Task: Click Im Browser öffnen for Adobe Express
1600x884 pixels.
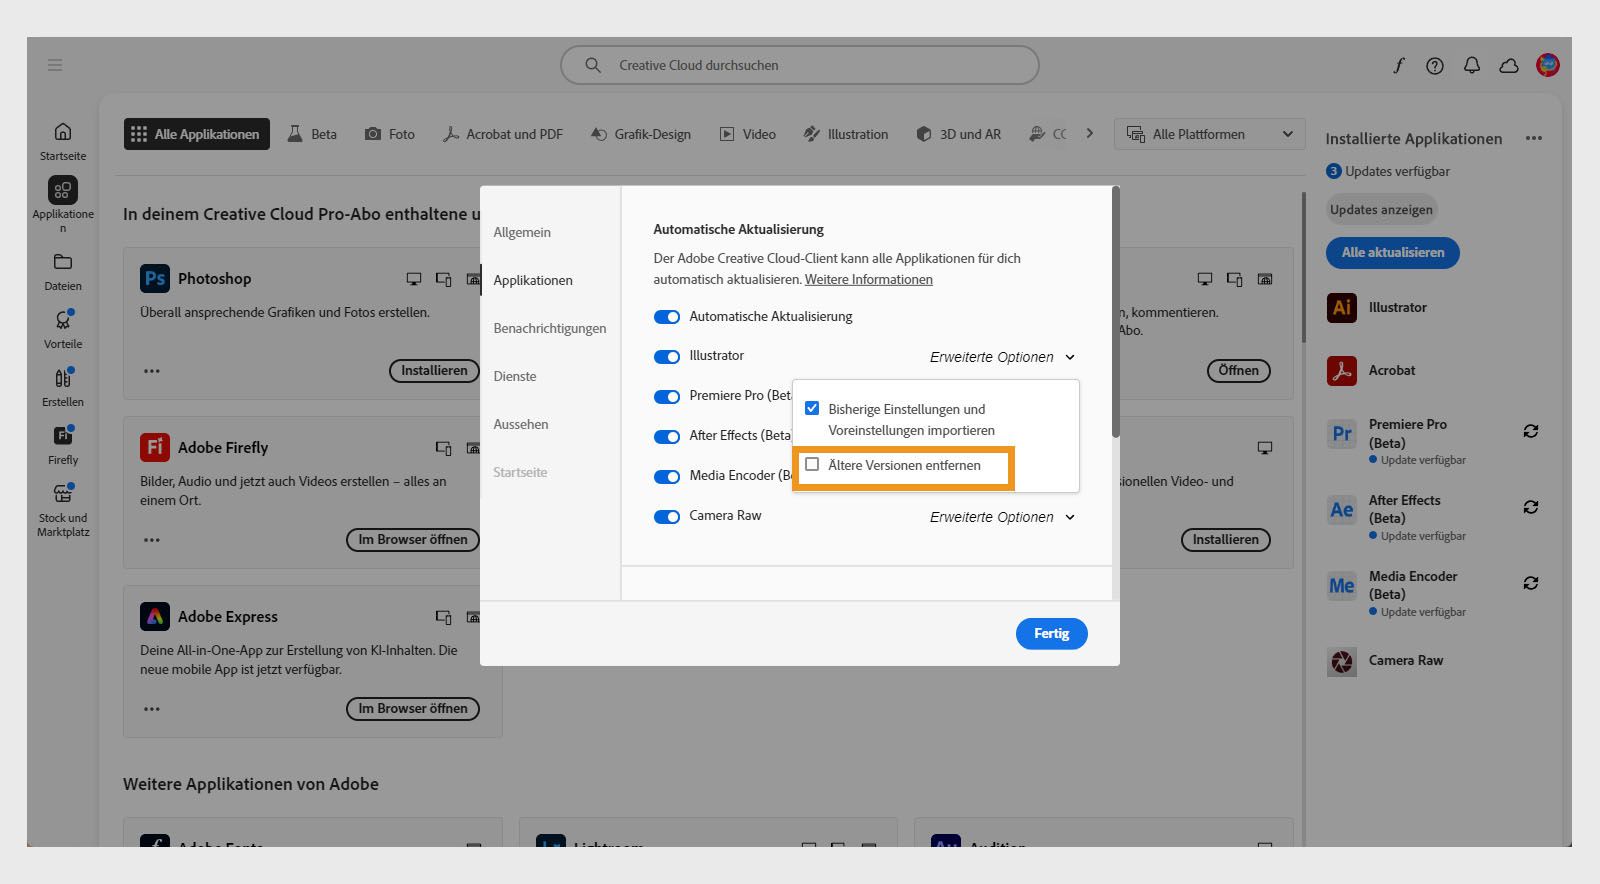Action: [x=413, y=709]
